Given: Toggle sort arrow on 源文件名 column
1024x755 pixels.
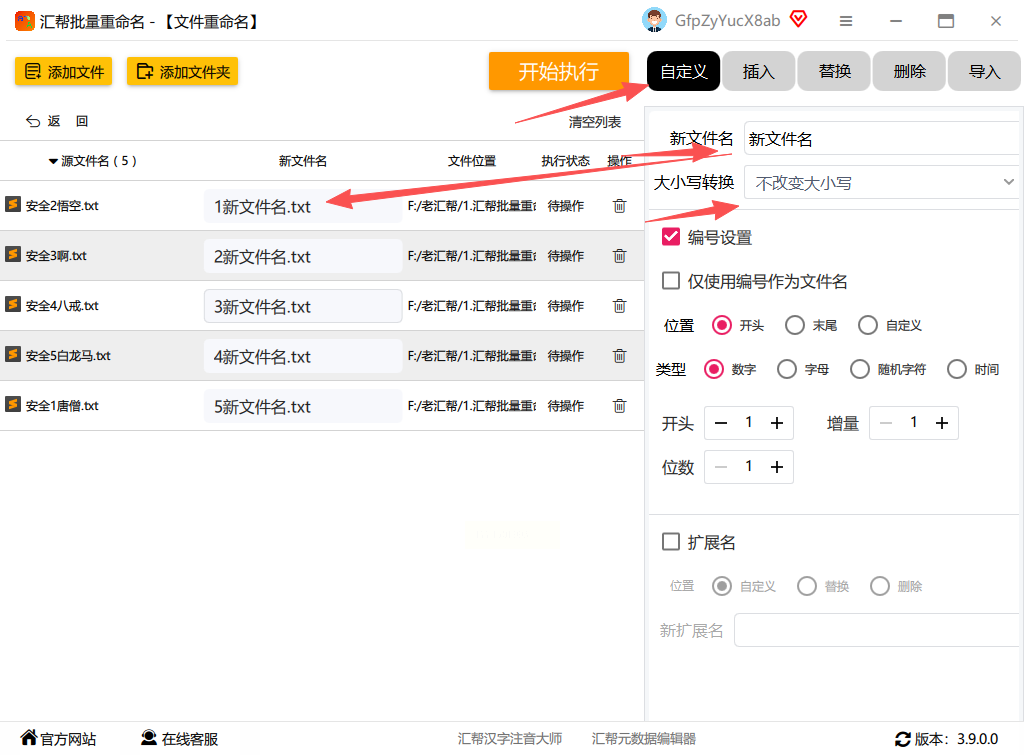Looking at the screenshot, I should (x=53, y=161).
